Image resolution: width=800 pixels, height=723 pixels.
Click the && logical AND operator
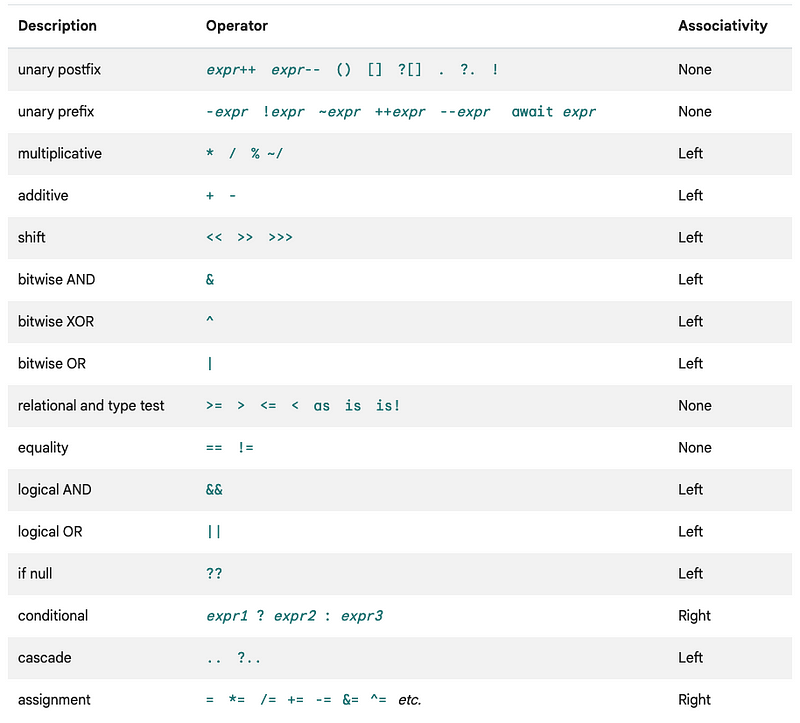coord(214,489)
